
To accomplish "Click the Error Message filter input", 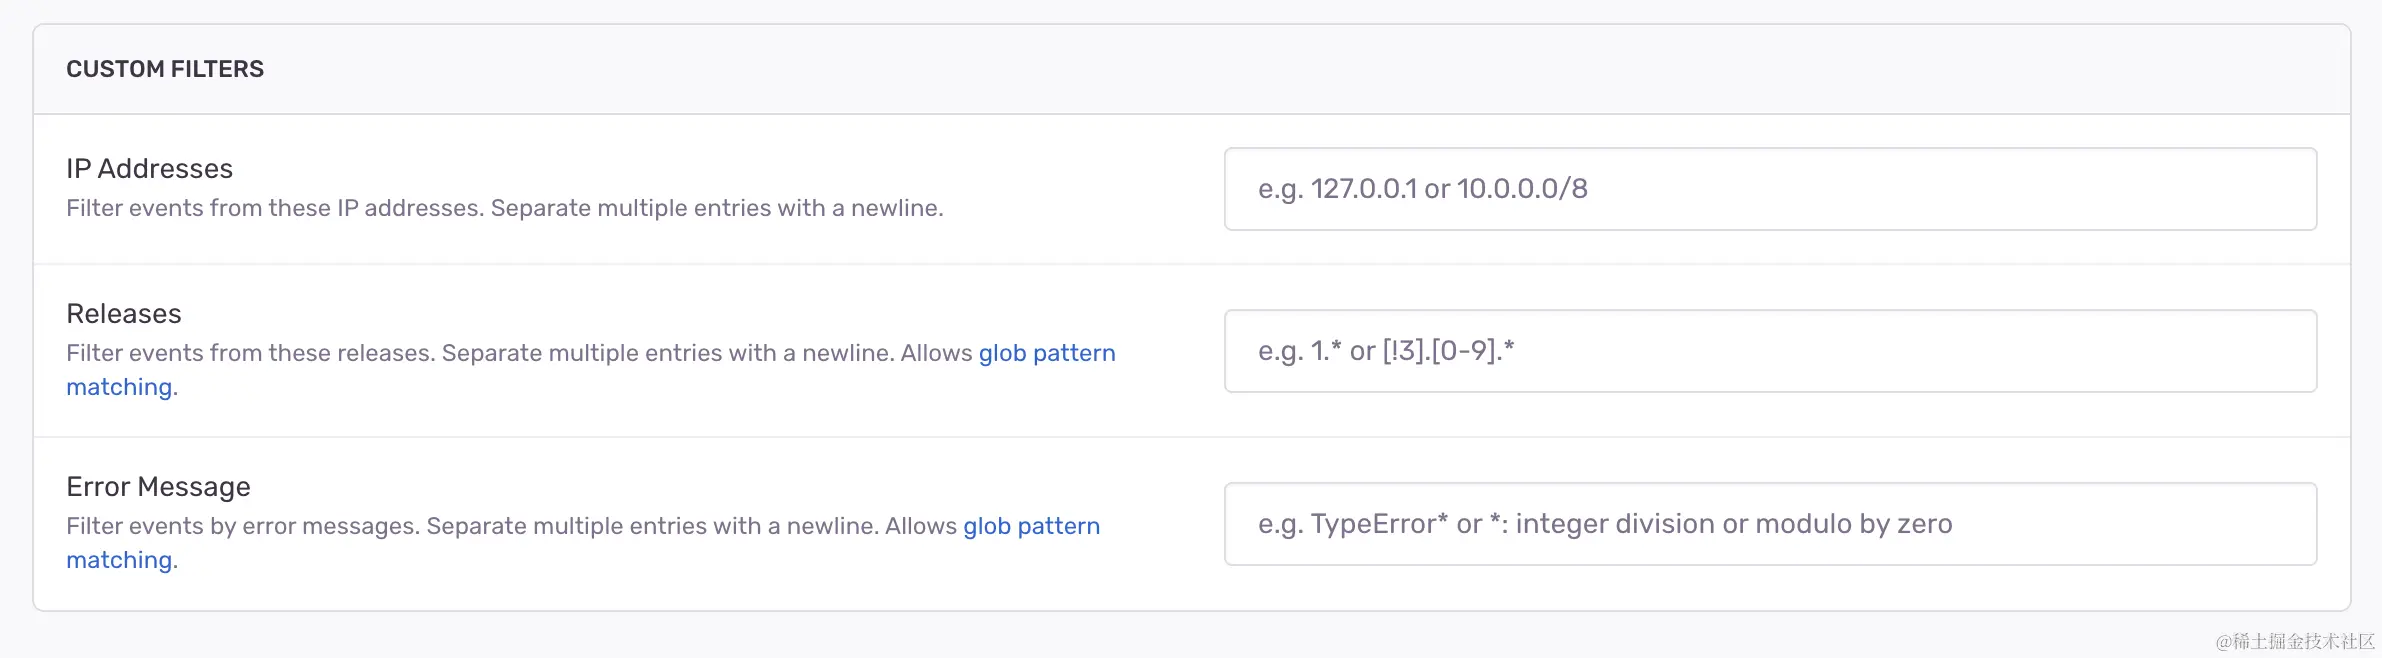I will pyautogui.click(x=1770, y=524).
